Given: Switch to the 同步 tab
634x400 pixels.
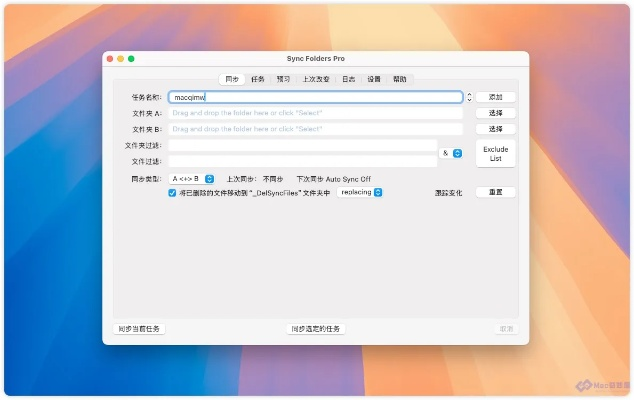Looking at the screenshot, I should pyautogui.click(x=232, y=79).
